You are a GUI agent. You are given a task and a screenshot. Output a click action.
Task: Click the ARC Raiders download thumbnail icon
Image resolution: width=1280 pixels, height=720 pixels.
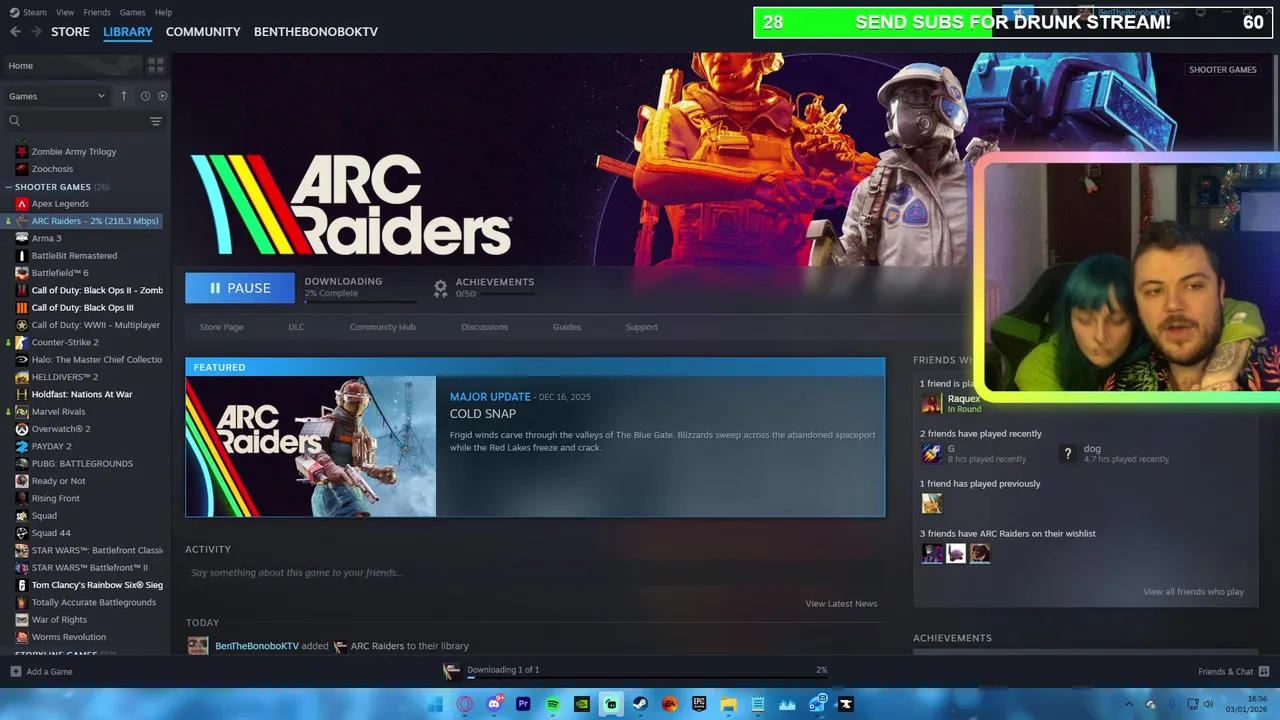pyautogui.click(x=452, y=670)
